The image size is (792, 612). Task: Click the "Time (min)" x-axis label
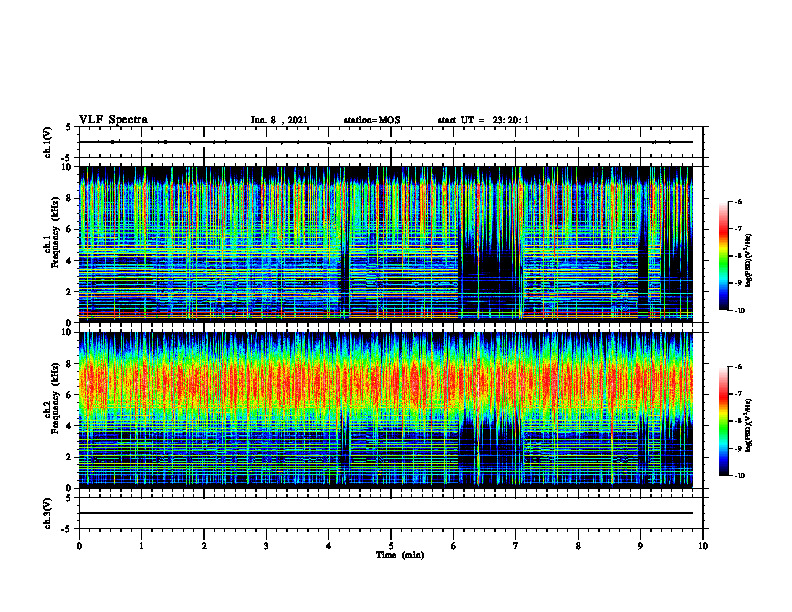click(x=400, y=555)
